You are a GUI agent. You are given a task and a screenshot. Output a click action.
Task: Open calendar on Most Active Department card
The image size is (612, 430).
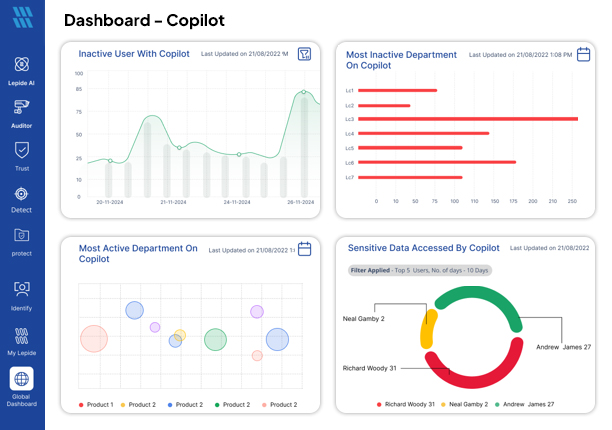pyautogui.click(x=306, y=249)
